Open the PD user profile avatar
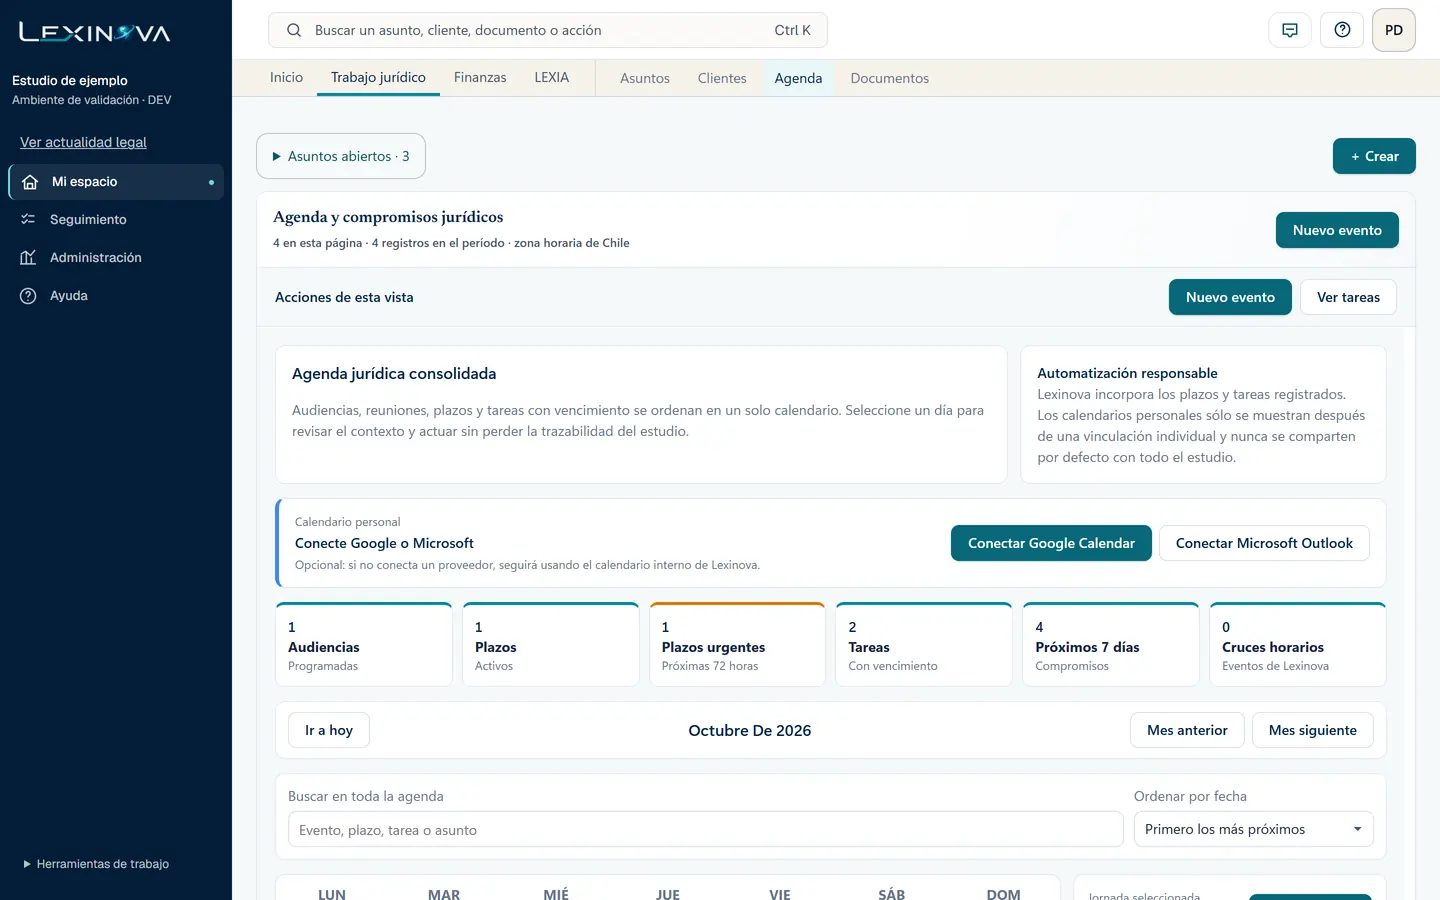The height and width of the screenshot is (900, 1440). [x=1394, y=30]
